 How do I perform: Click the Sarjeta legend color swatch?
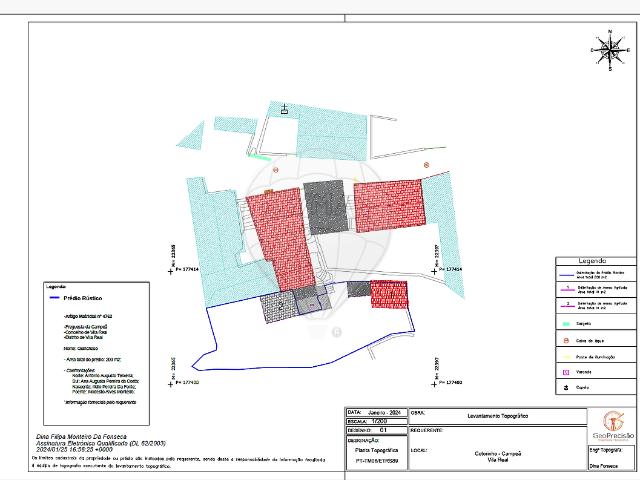(x=566, y=324)
